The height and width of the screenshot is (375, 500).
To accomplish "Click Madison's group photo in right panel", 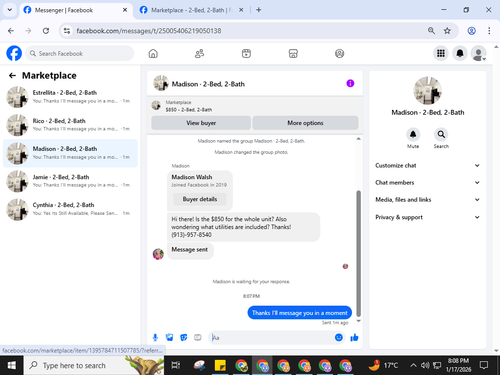I will [x=428, y=90].
